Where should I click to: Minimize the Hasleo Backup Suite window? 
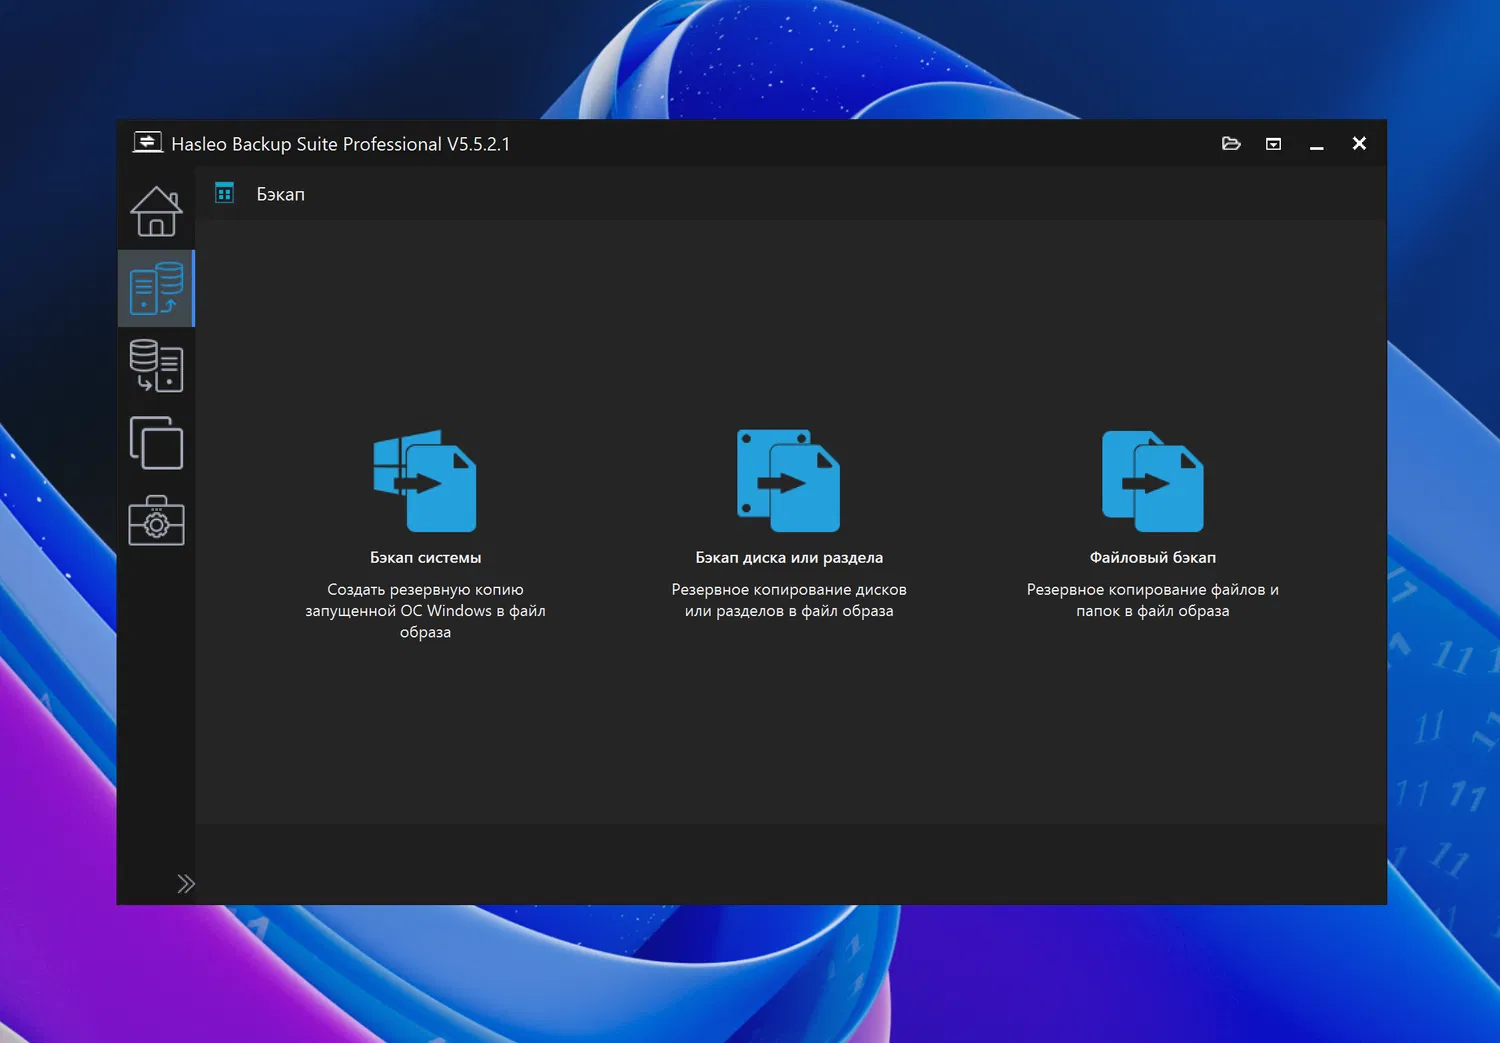point(1316,145)
